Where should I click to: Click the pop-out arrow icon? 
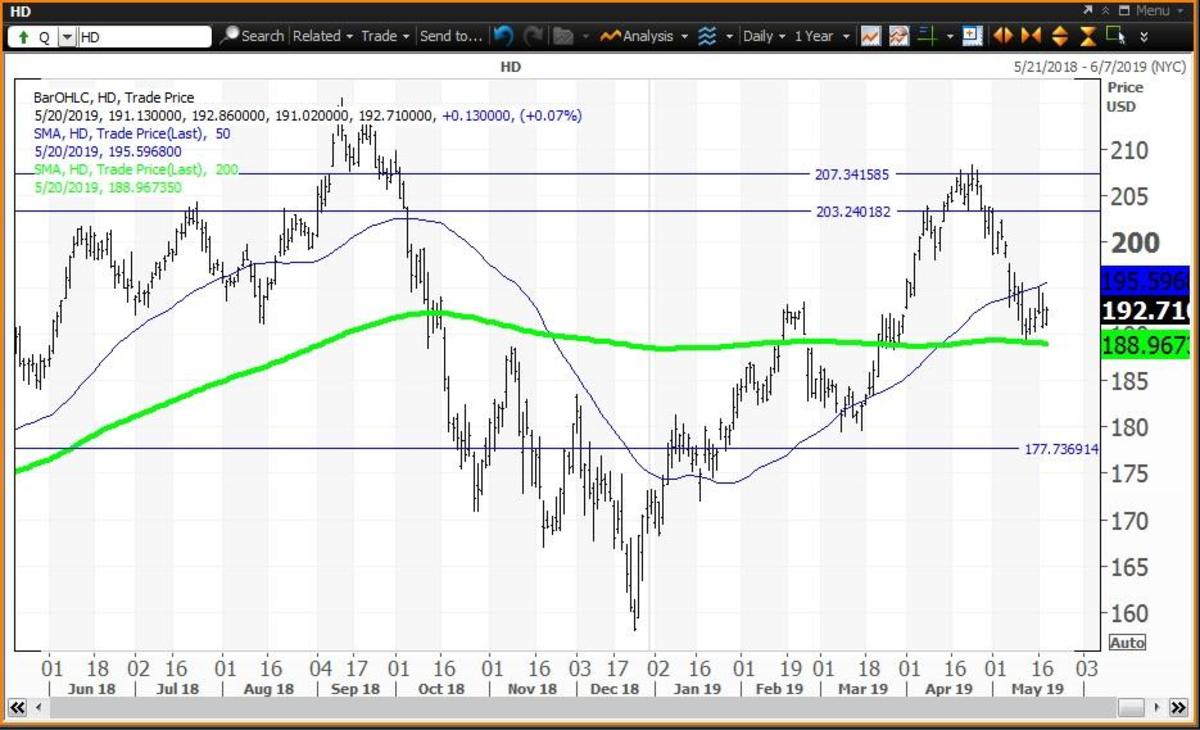tap(1087, 10)
